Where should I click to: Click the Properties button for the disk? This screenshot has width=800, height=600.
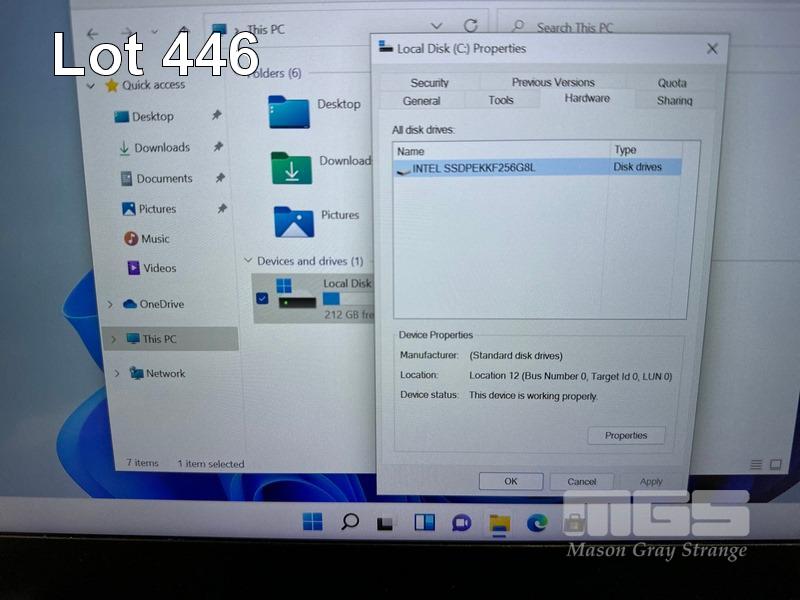coord(626,435)
